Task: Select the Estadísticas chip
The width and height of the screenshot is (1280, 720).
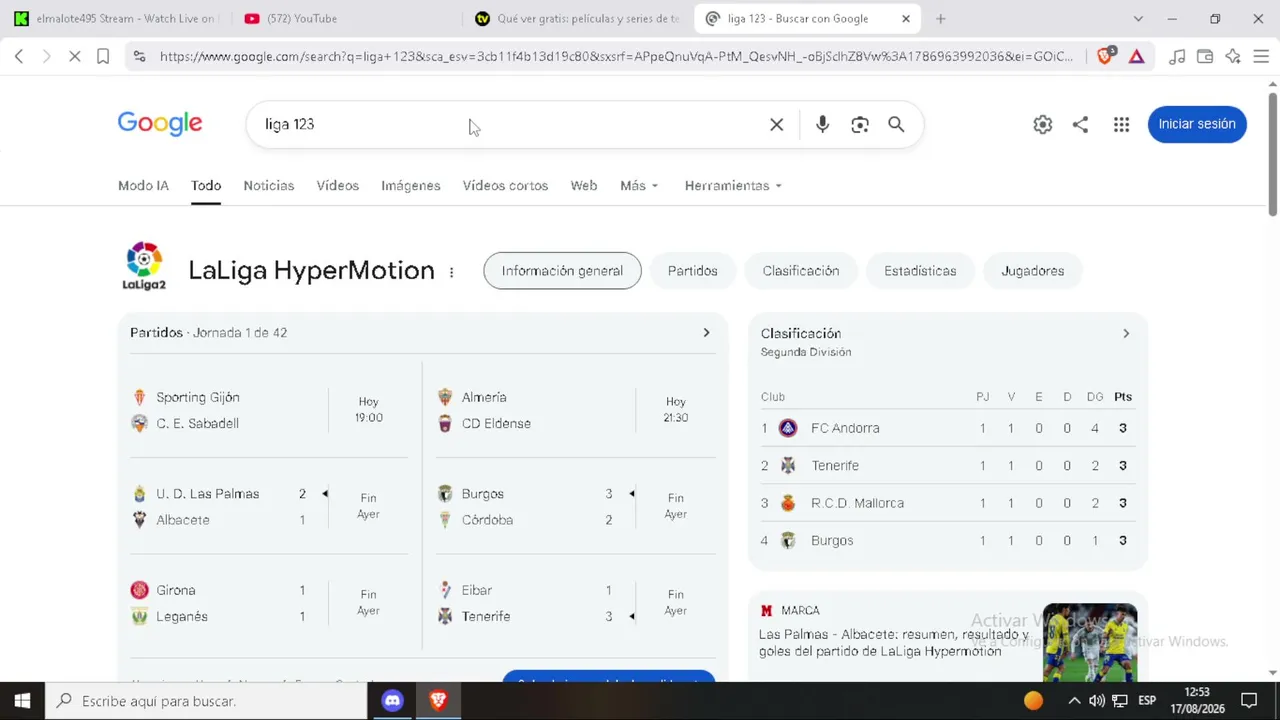Action: [920, 271]
